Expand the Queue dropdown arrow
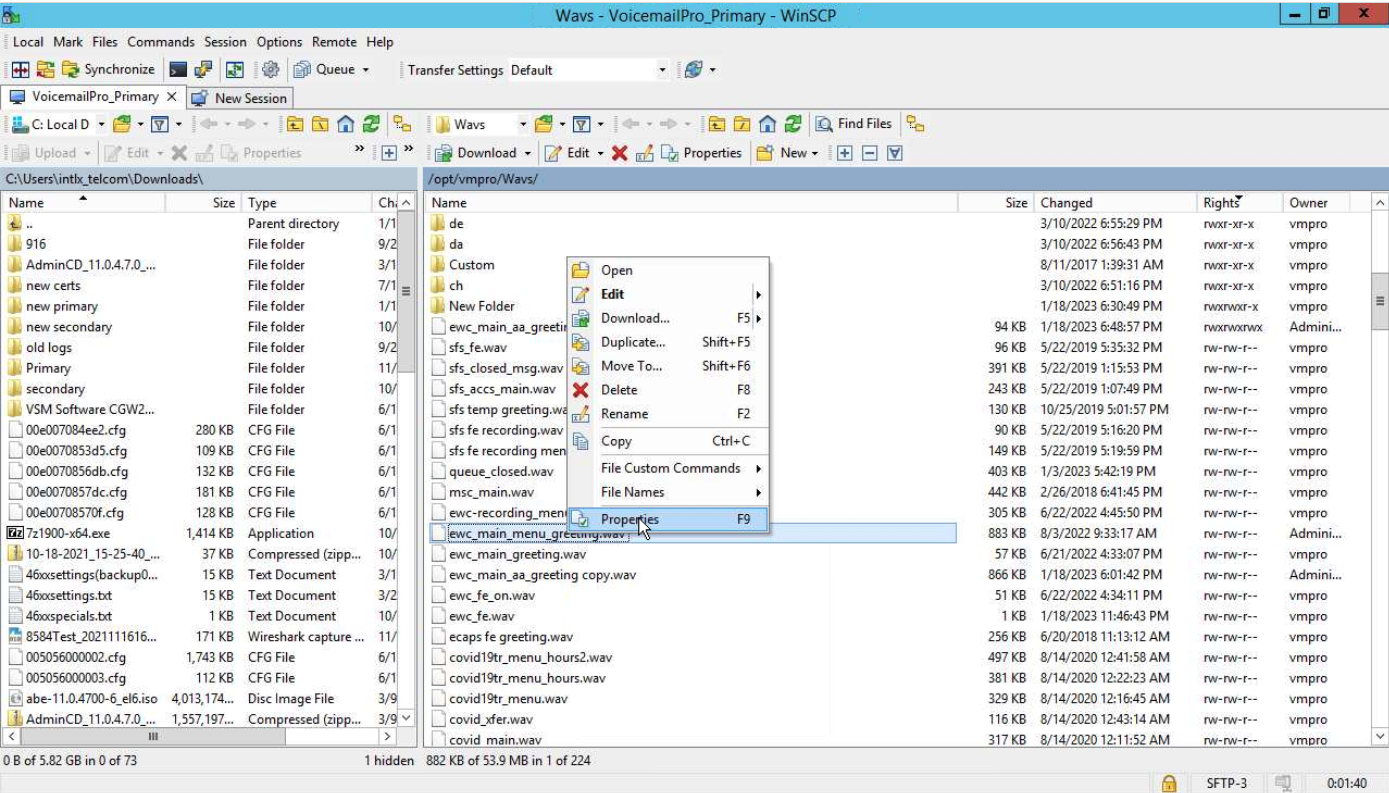The image size is (1389, 793). (366, 70)
